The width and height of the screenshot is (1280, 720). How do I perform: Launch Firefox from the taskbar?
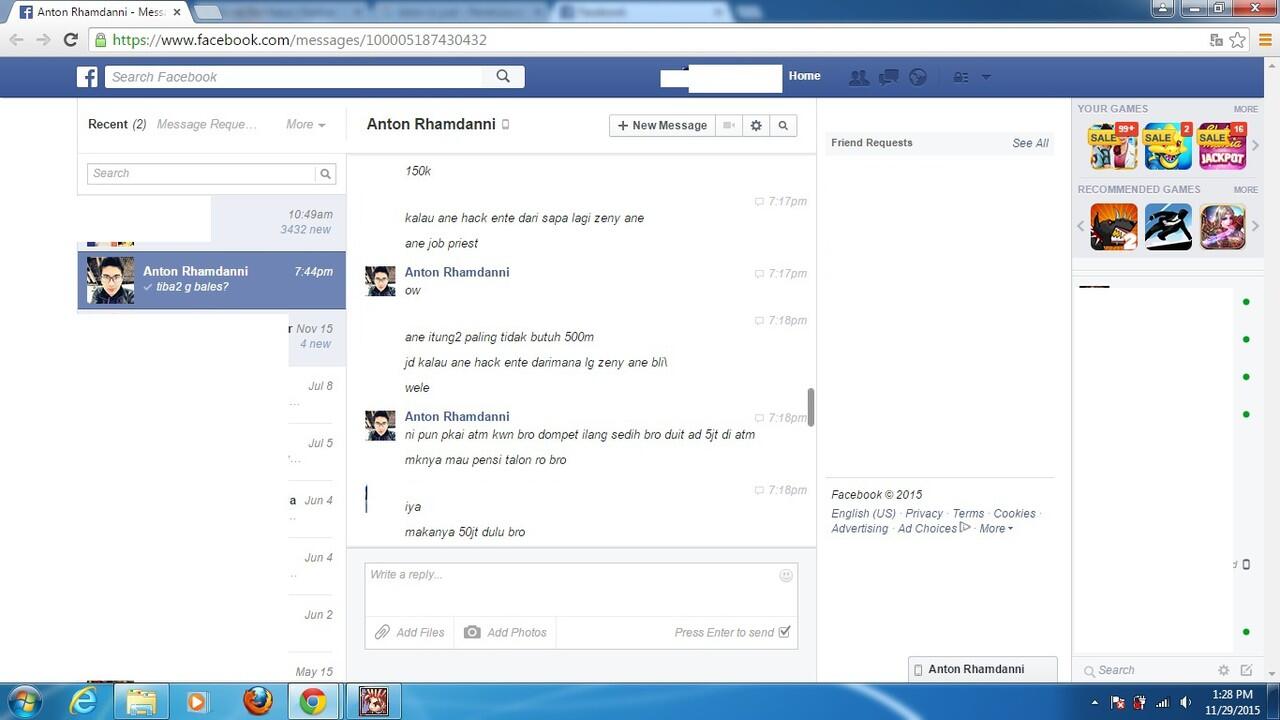[257, 701]
